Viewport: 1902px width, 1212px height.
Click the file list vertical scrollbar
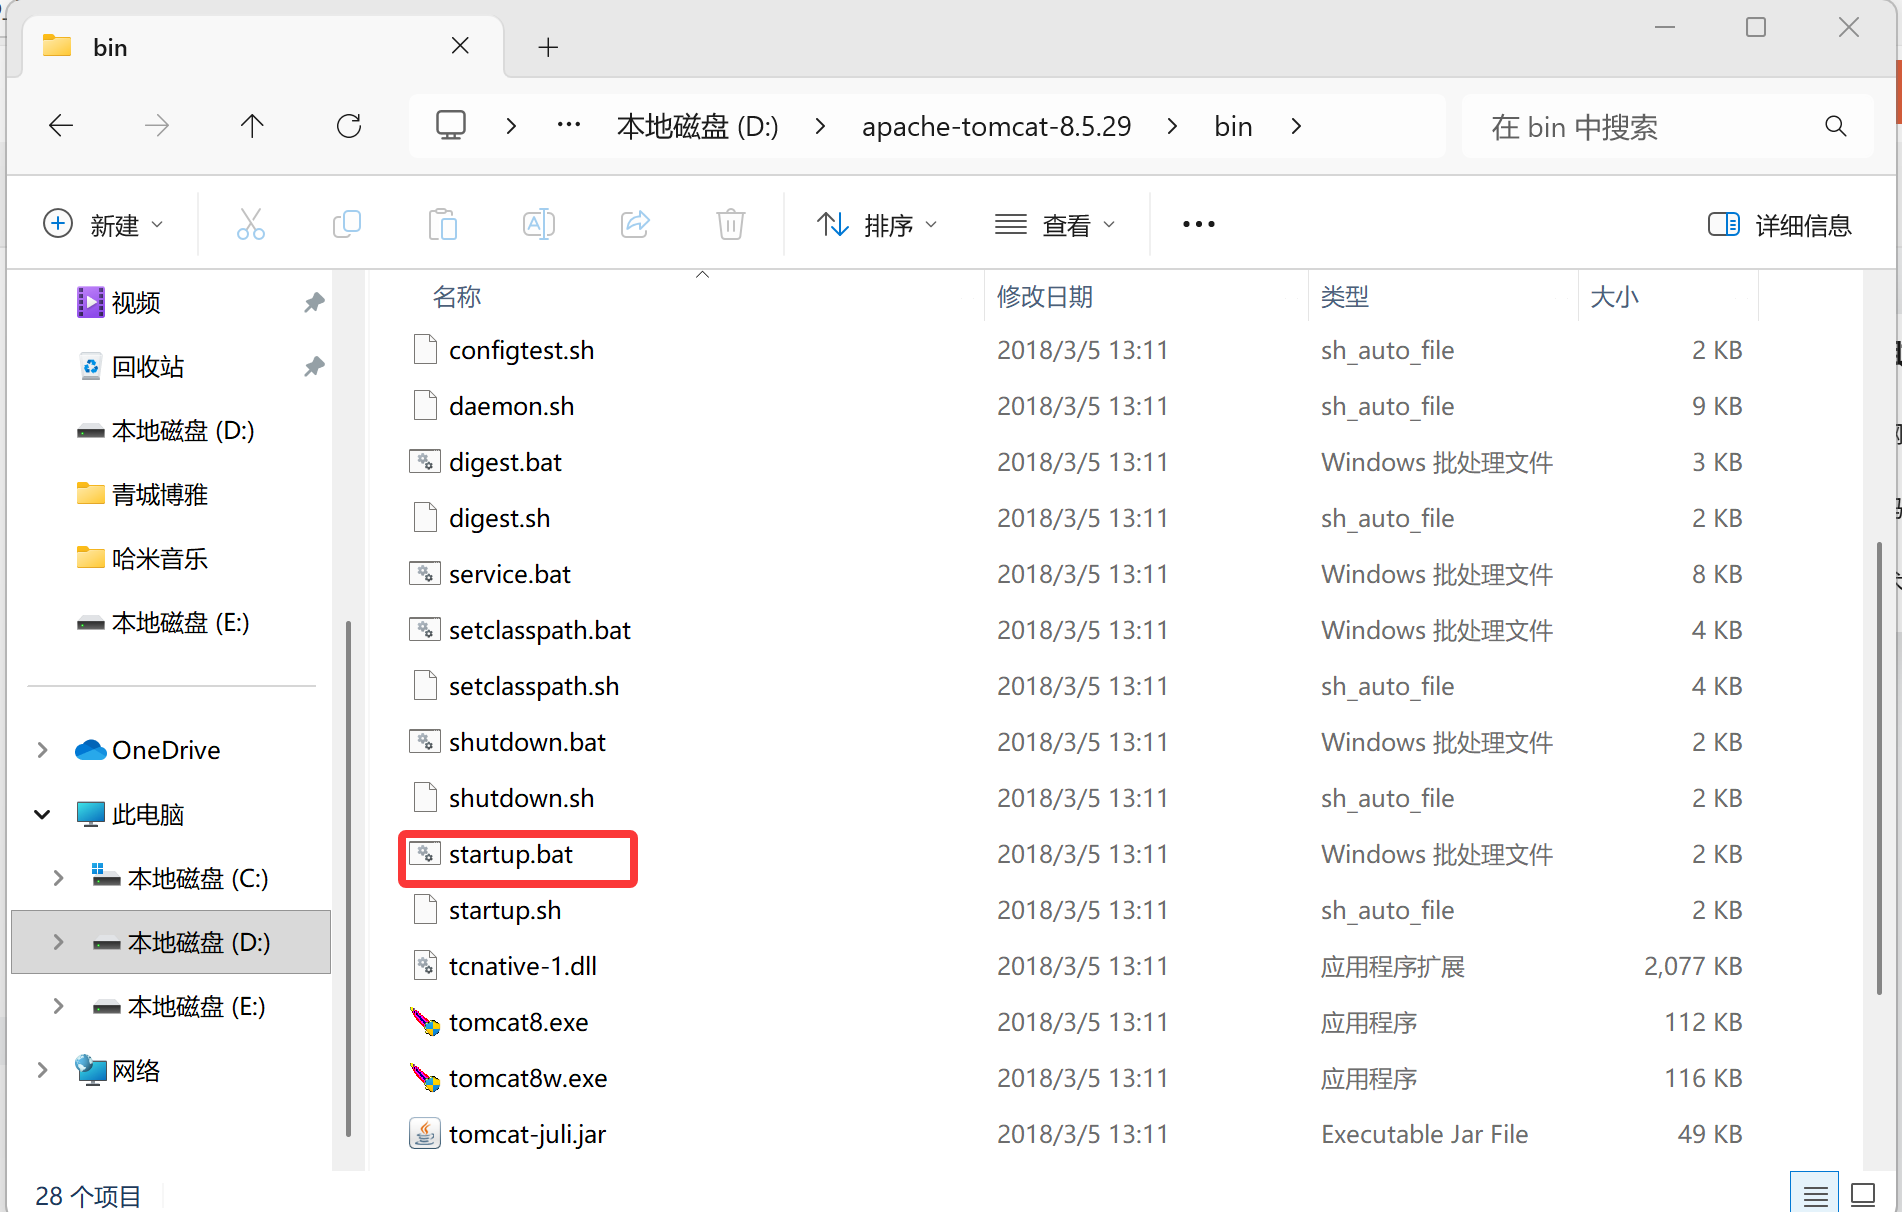pos(1879,768)
